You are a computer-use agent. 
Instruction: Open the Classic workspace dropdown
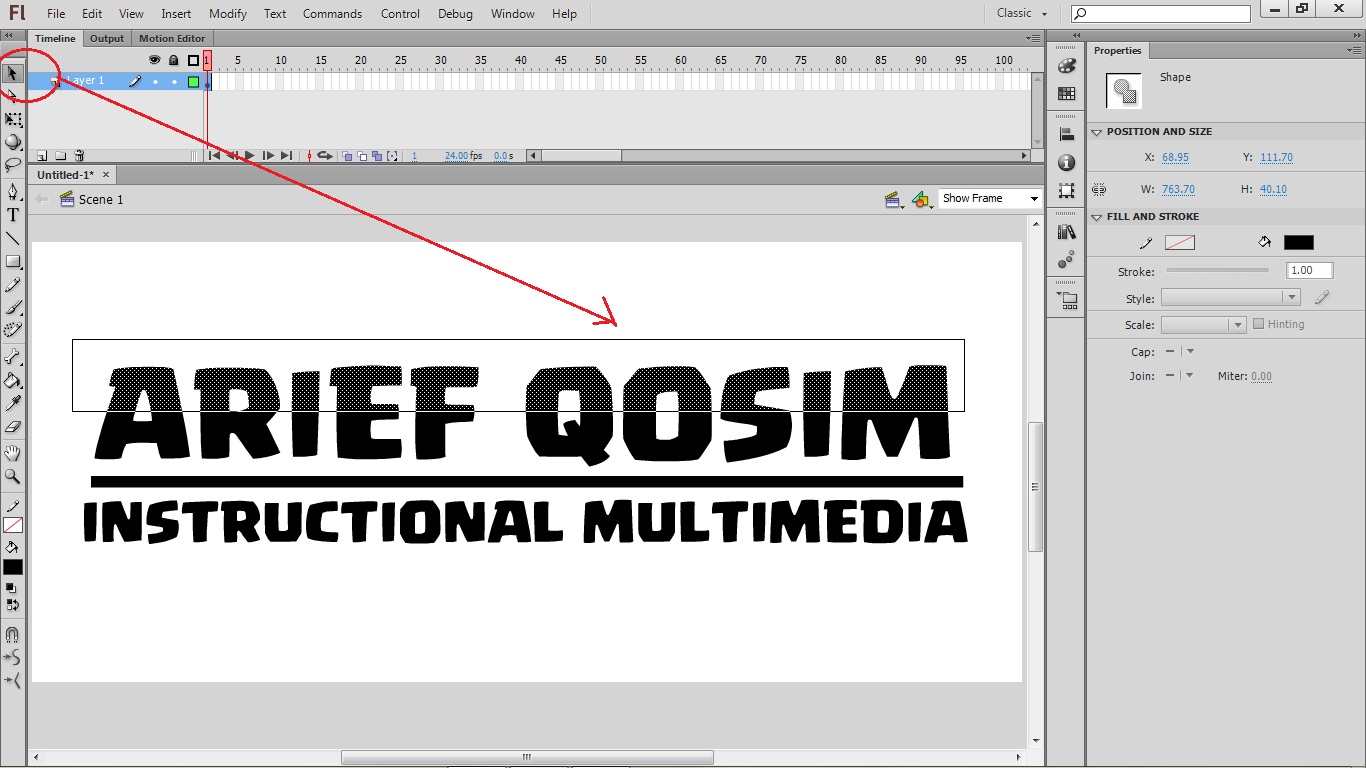(x=1022, y=13)
